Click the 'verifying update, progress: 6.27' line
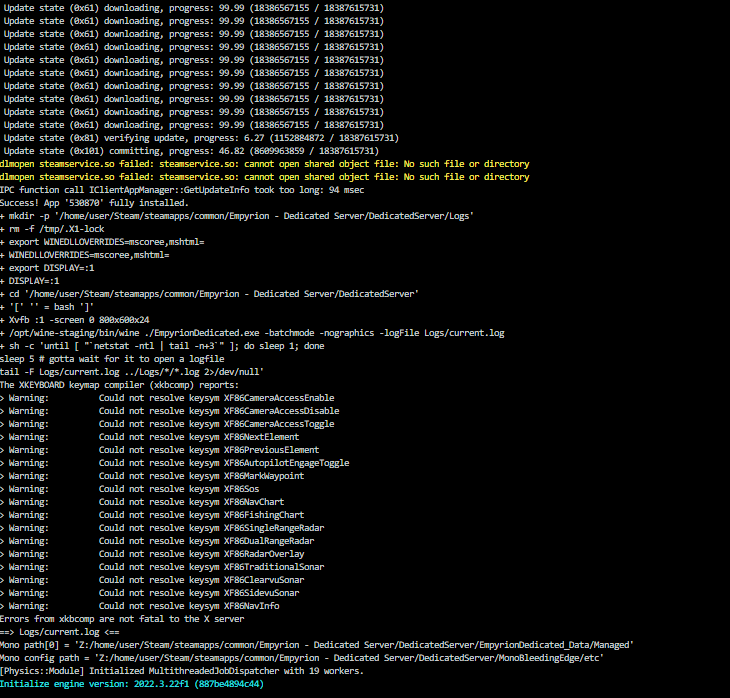The width and height of the screenshot is (730, 698). [201, 138]
